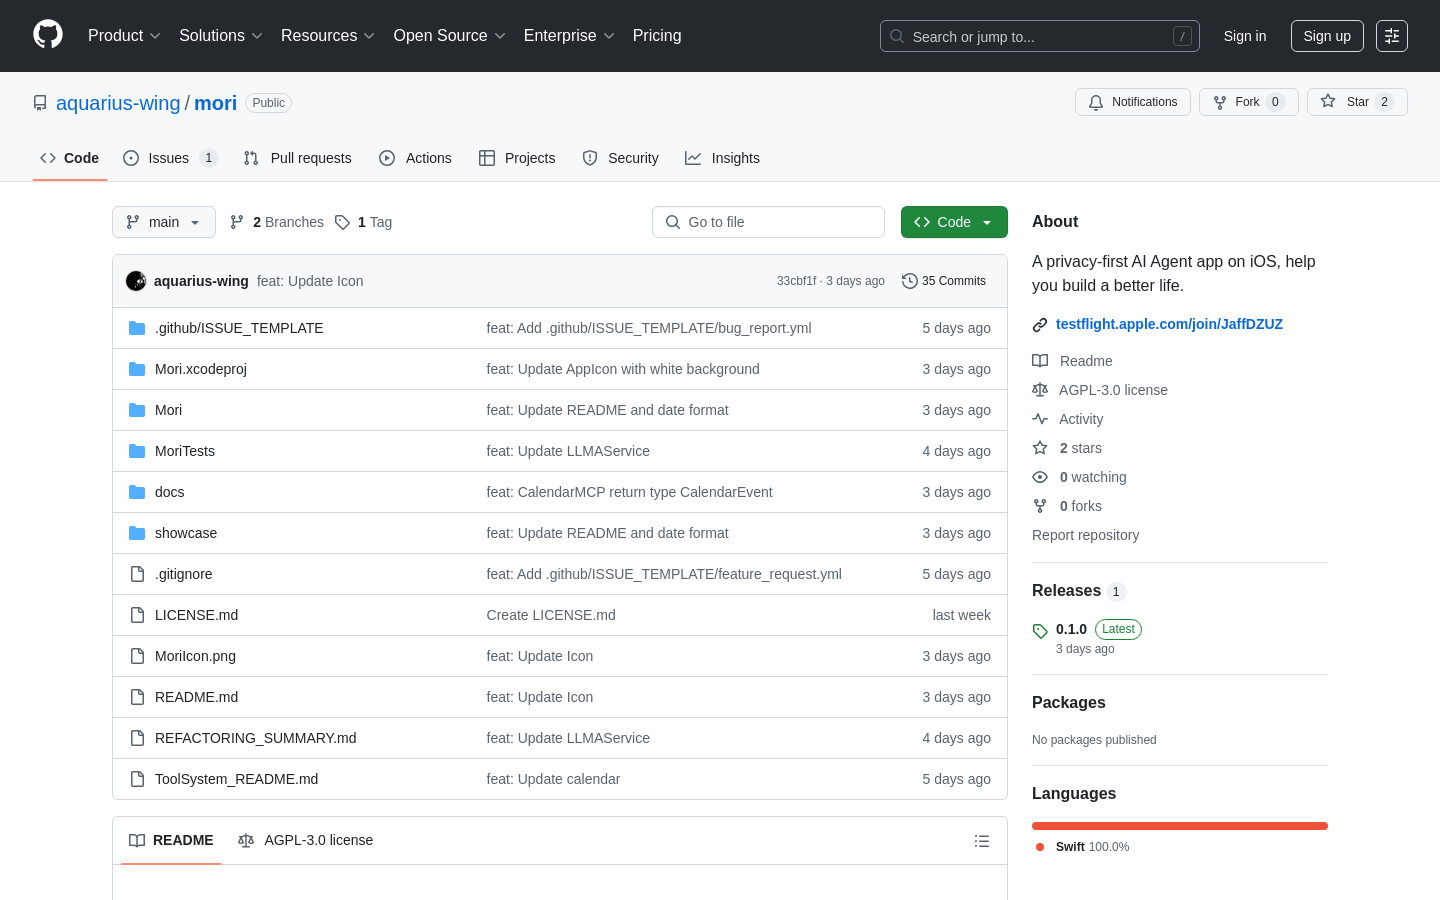This screenshot has height=900, width=1440.
Task: Expand the Product menu
Action: (x=124, y=35)
